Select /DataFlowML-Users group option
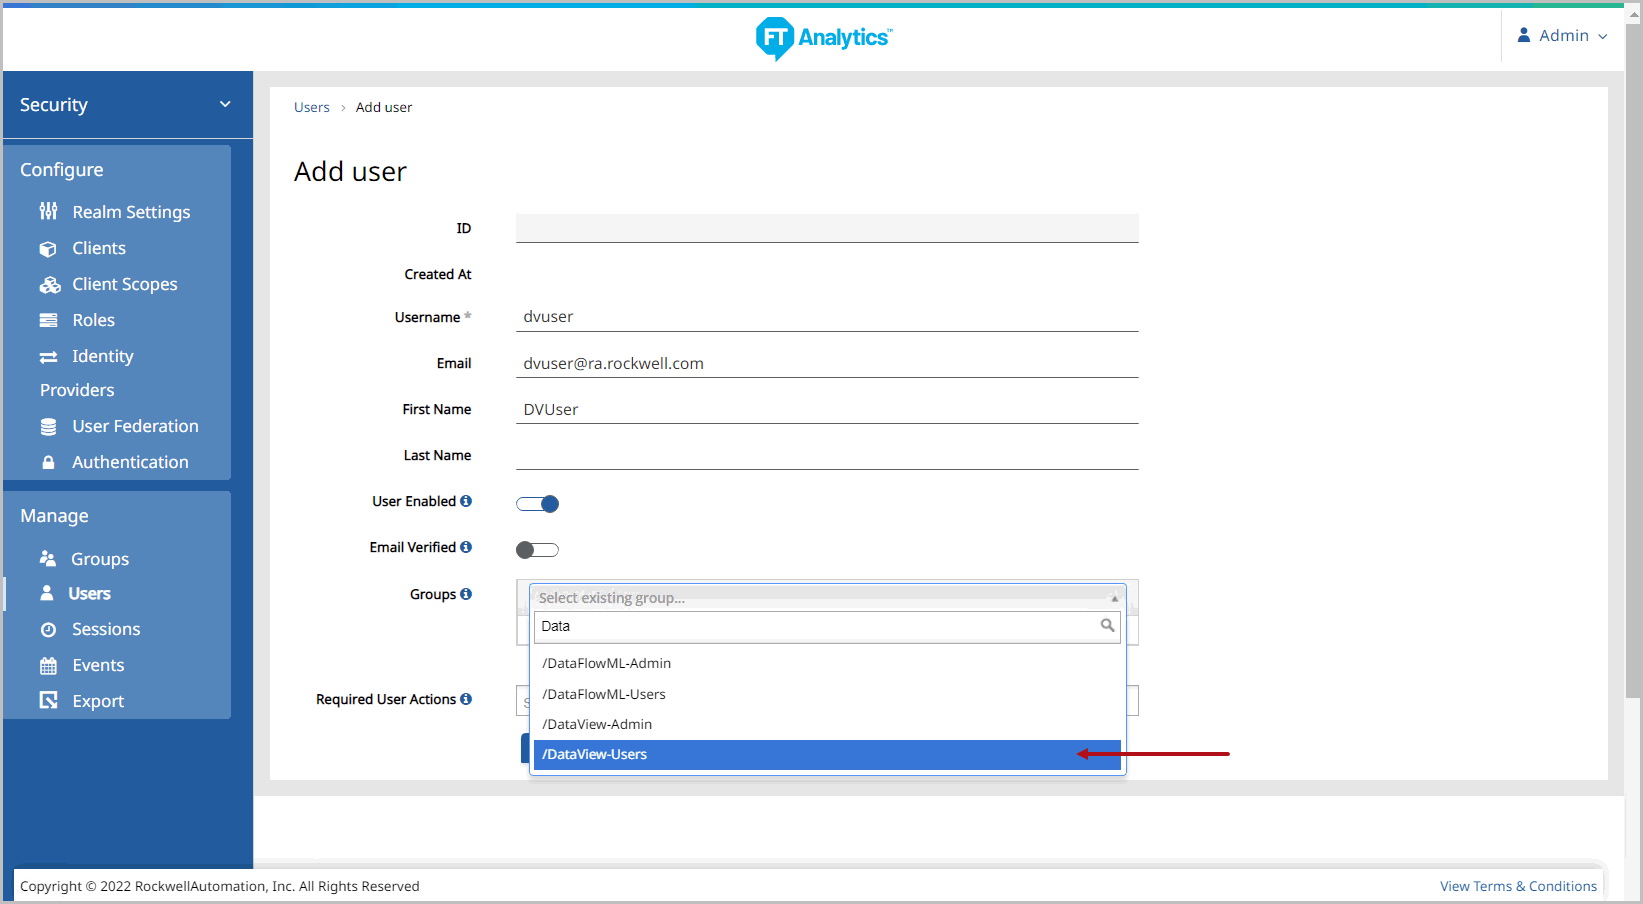Screen dimensions: 1643x904 tap(827, 694)
